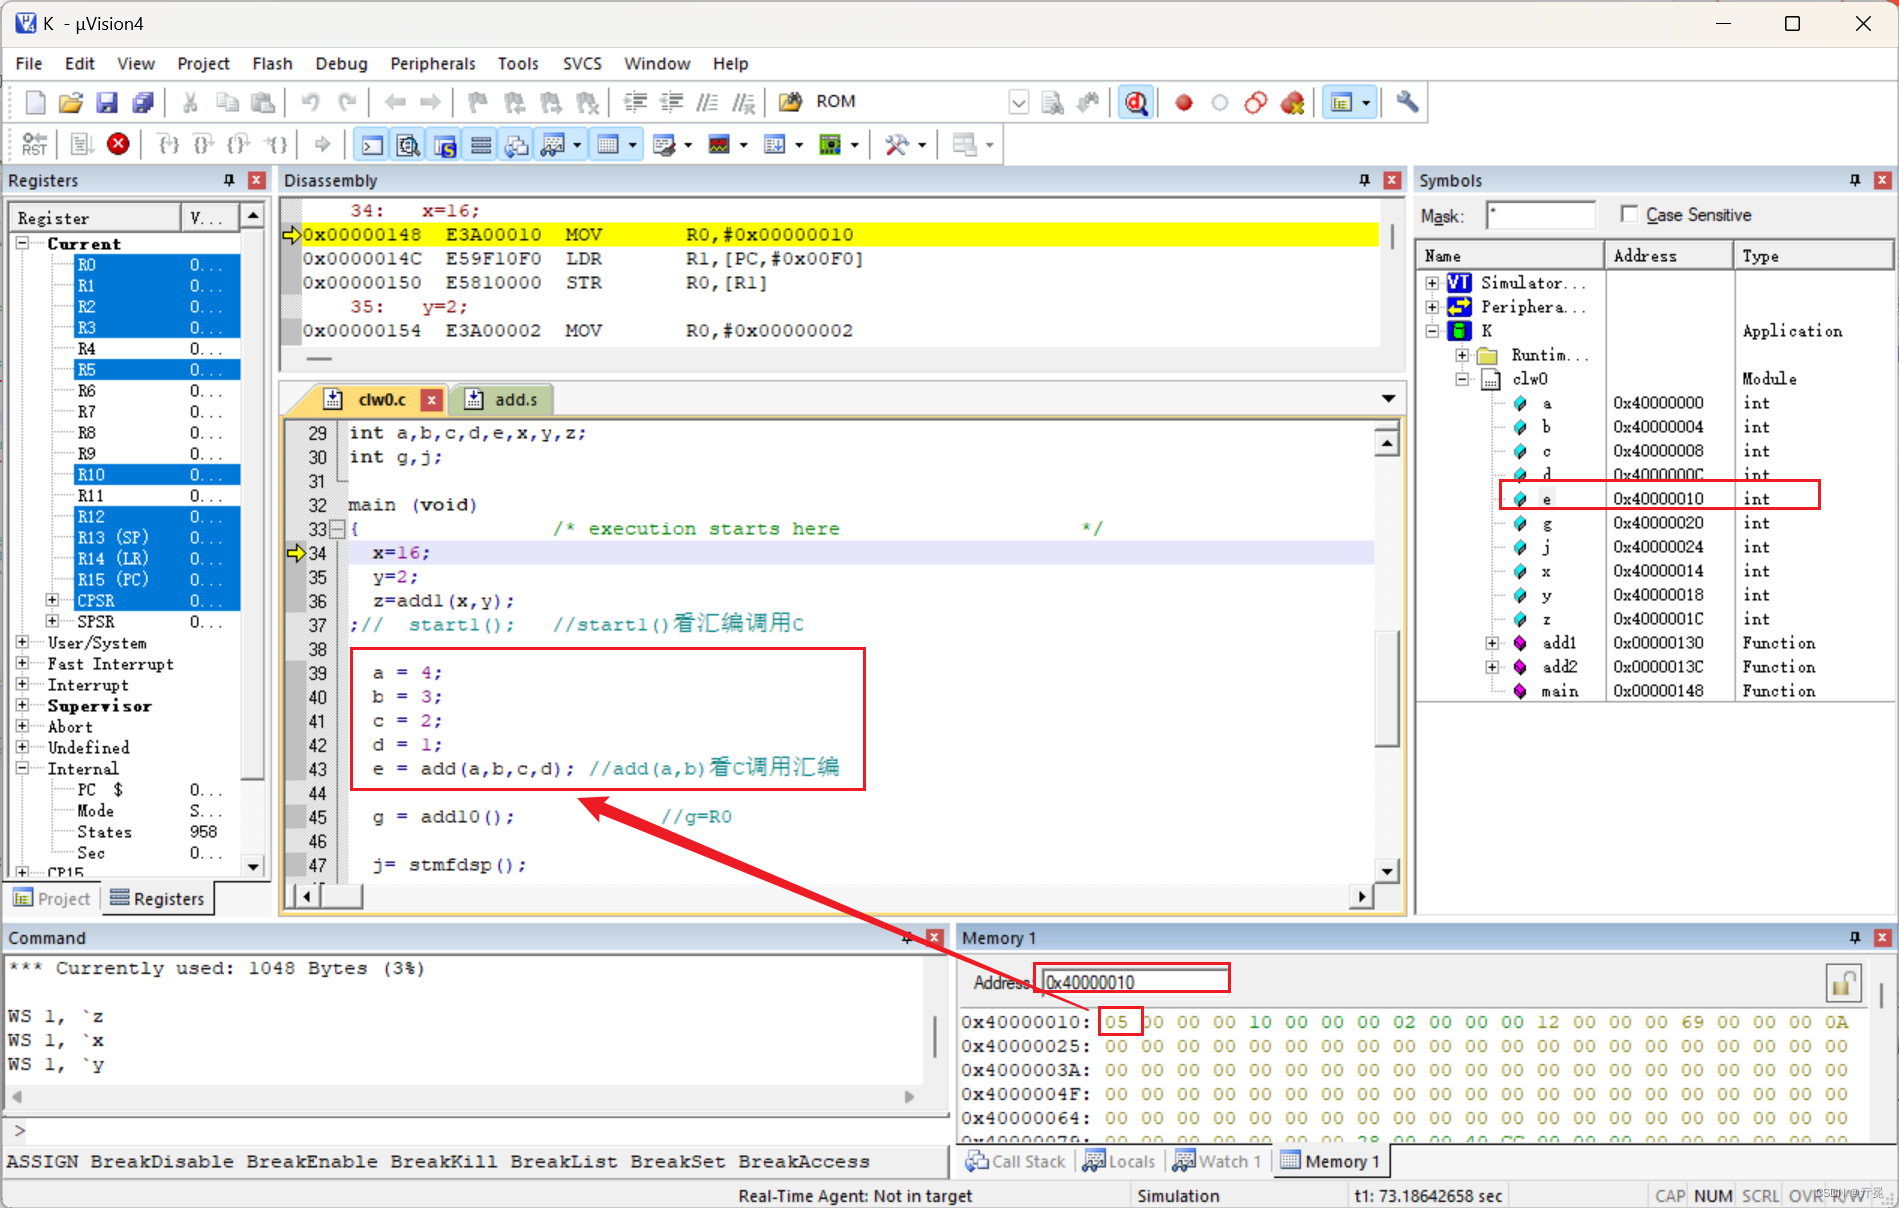Click the Type column header in Symbols
Viewport: 1899px width, 1208px height.
click(x=1813, y=256)
